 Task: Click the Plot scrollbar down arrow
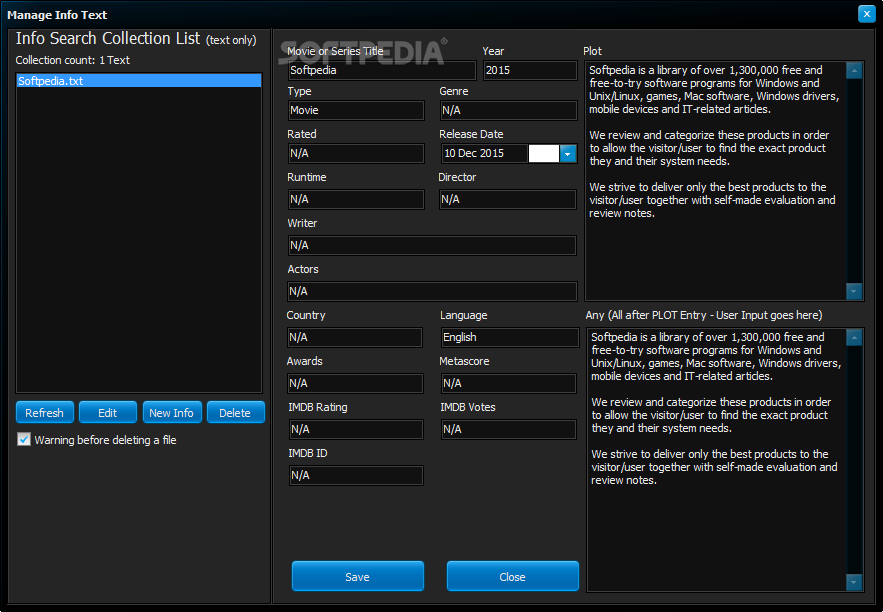pos(854,291)
